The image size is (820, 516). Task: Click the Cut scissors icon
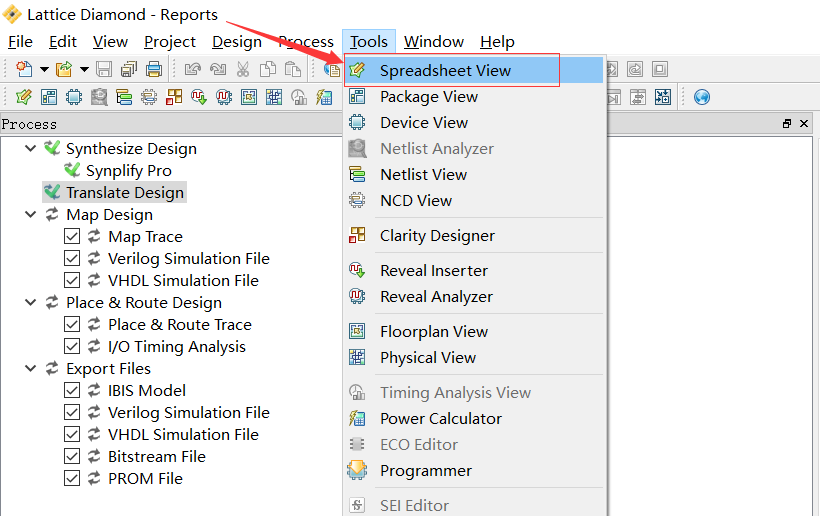pyautogui.click(x=243, y=69)
